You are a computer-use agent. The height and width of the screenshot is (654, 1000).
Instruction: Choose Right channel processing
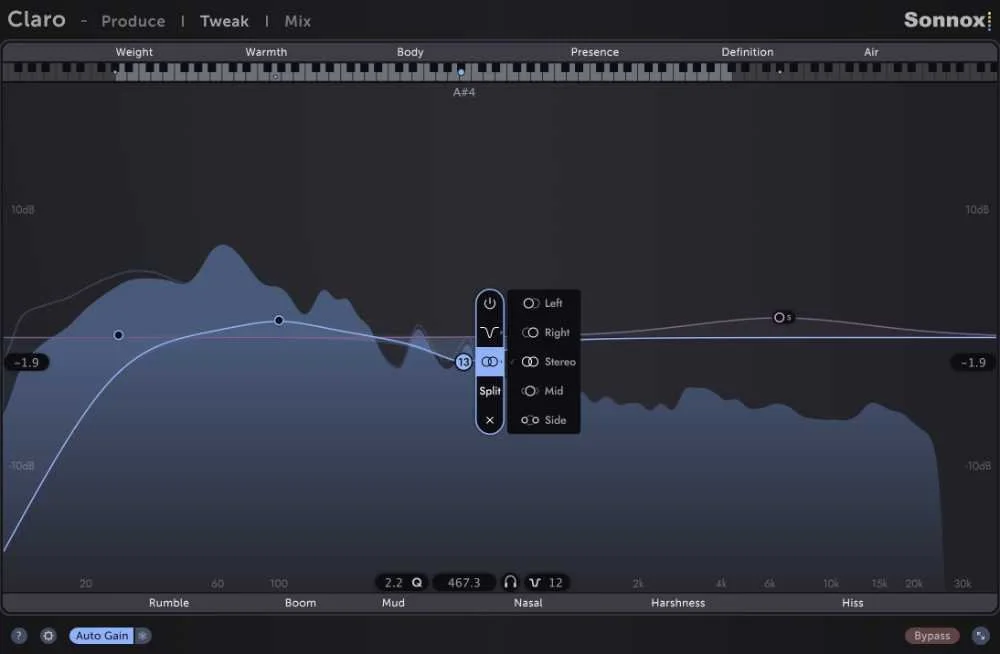(x=543, y=332)
